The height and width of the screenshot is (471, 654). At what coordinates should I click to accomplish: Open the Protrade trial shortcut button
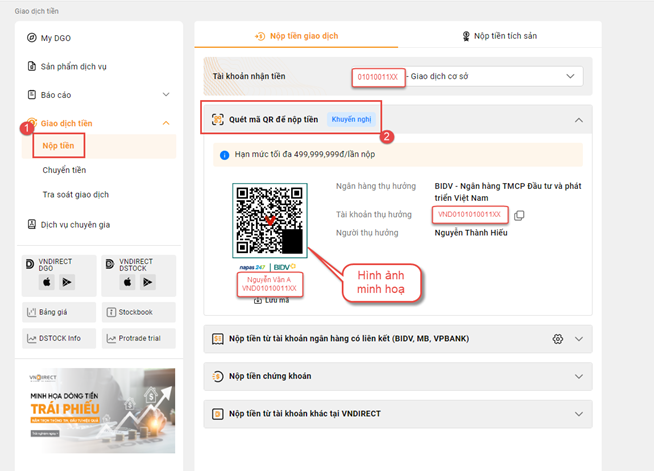[138, 338]
